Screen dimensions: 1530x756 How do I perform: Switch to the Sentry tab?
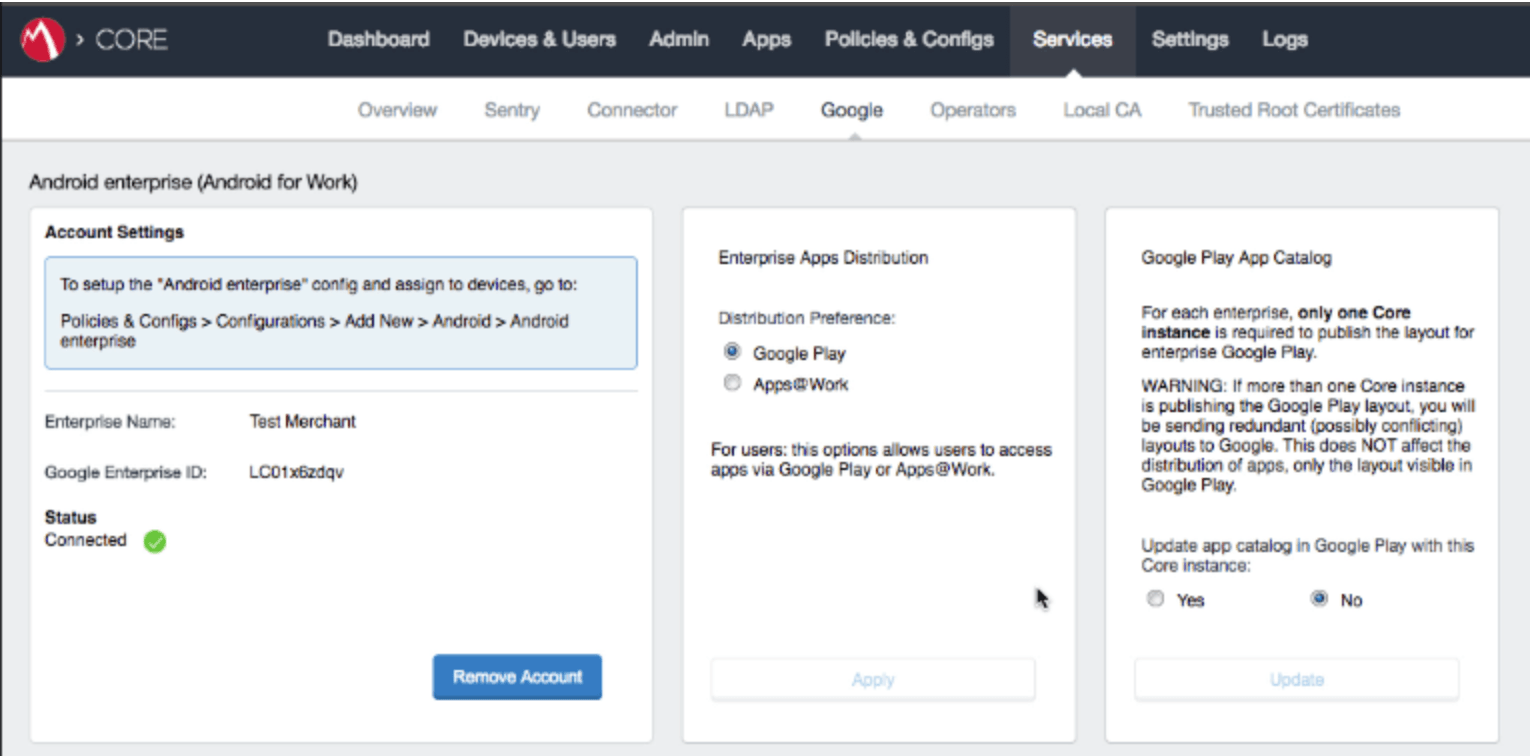click(512, 110)
